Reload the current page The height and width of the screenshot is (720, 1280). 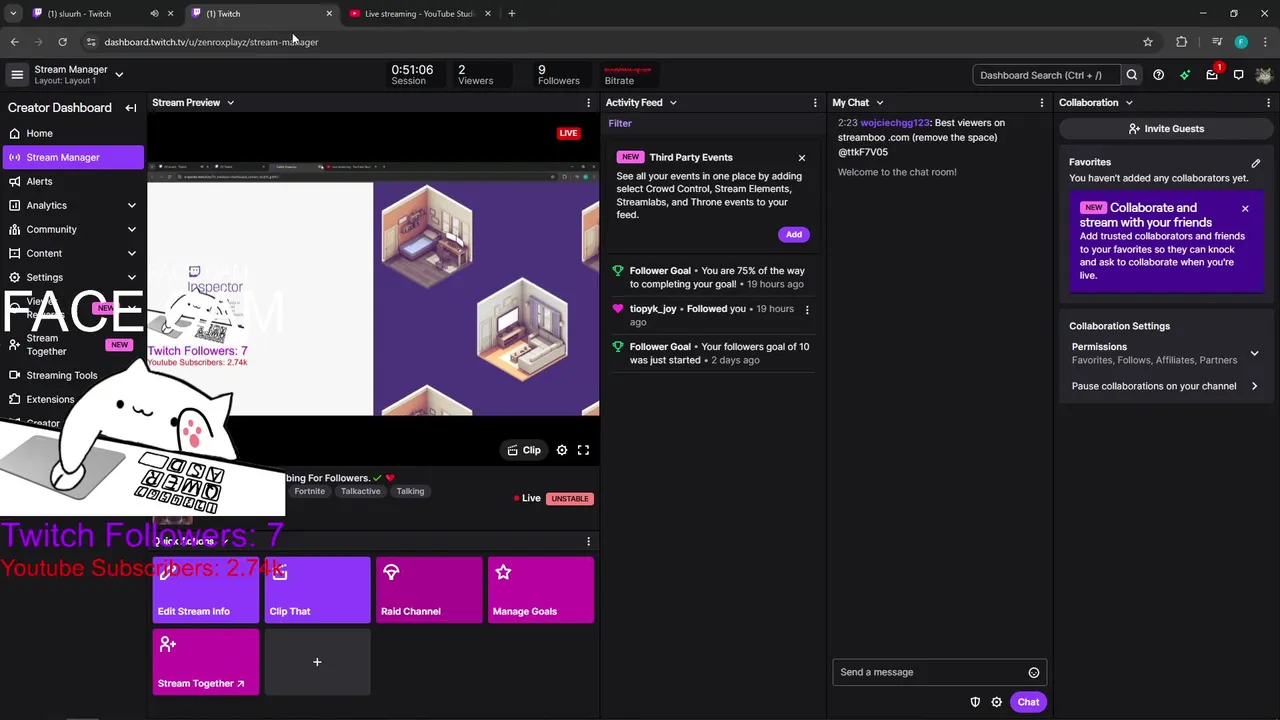pyautogui.click(x=62, y=42)
